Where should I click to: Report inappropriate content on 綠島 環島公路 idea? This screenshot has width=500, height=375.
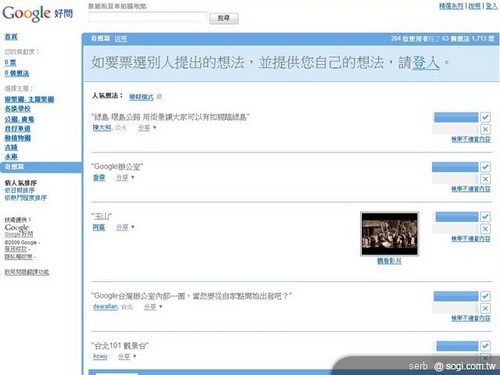click(471, 139)
